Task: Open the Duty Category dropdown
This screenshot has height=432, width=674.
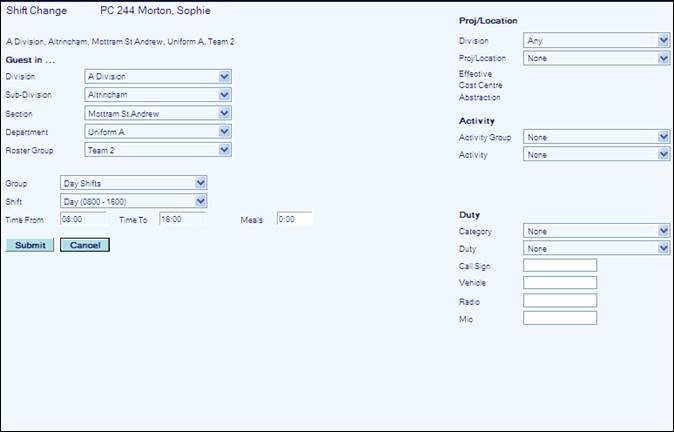Action: coord(596,231)
